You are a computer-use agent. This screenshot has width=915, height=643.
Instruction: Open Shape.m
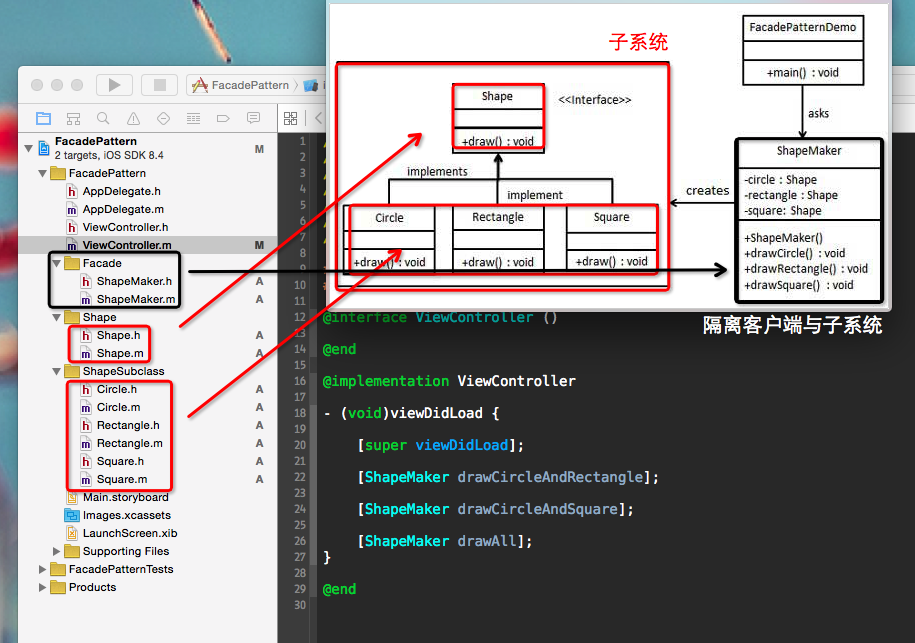pyautogui.click(x=120, y=354)
